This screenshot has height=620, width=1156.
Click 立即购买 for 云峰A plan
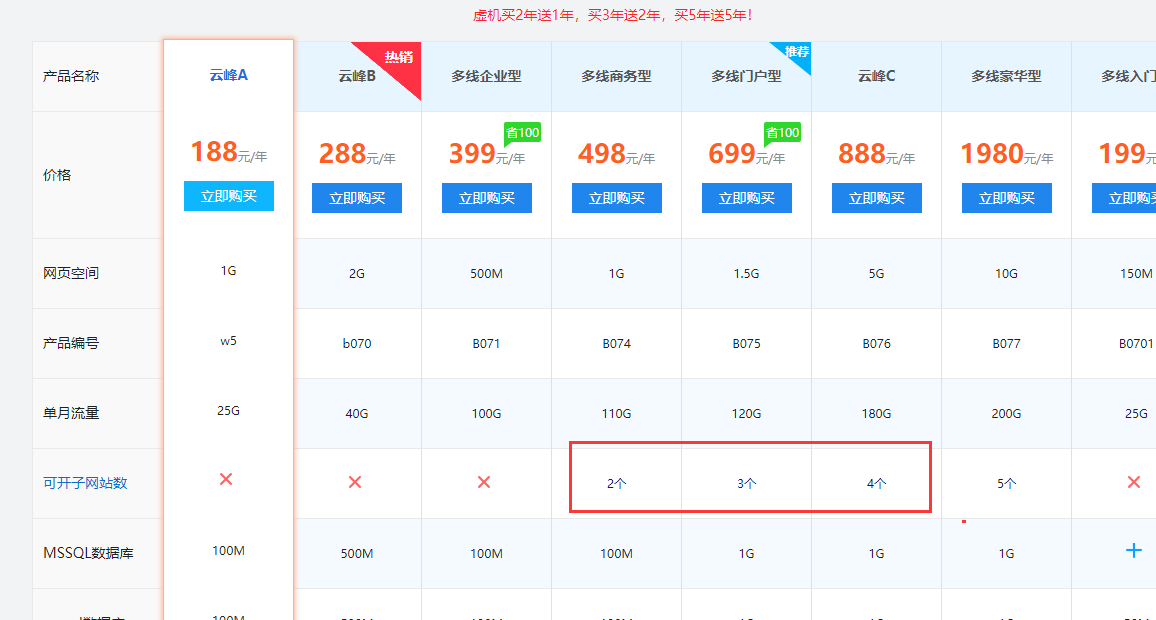click(228, 196)
